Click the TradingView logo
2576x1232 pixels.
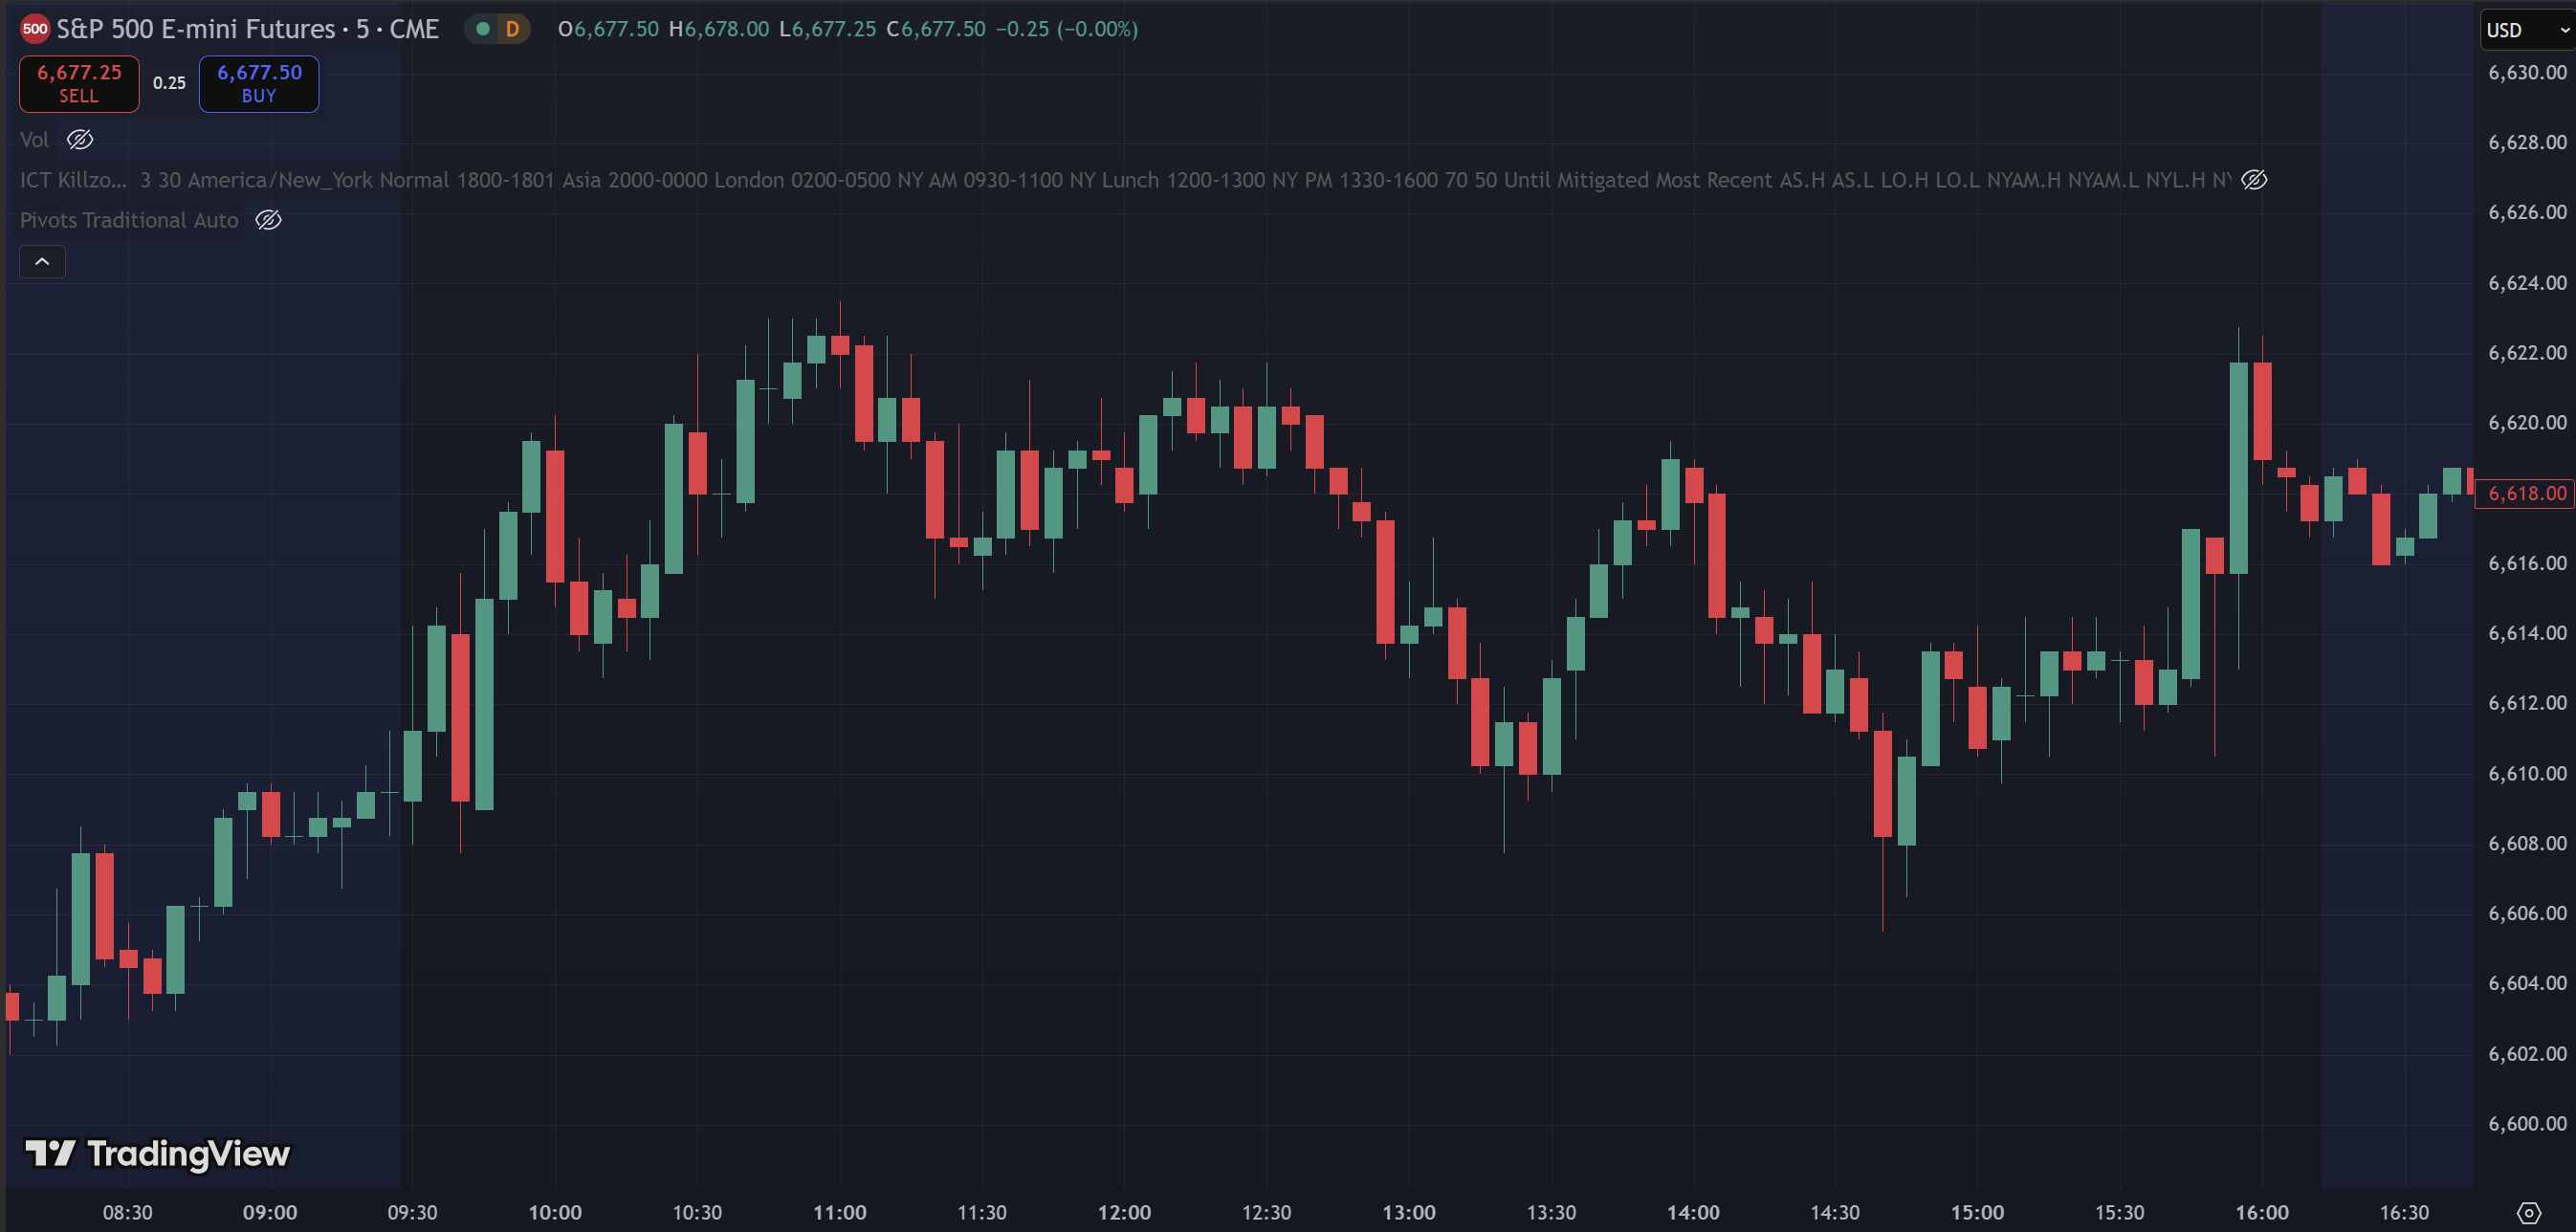click(x=158, y=1154)
